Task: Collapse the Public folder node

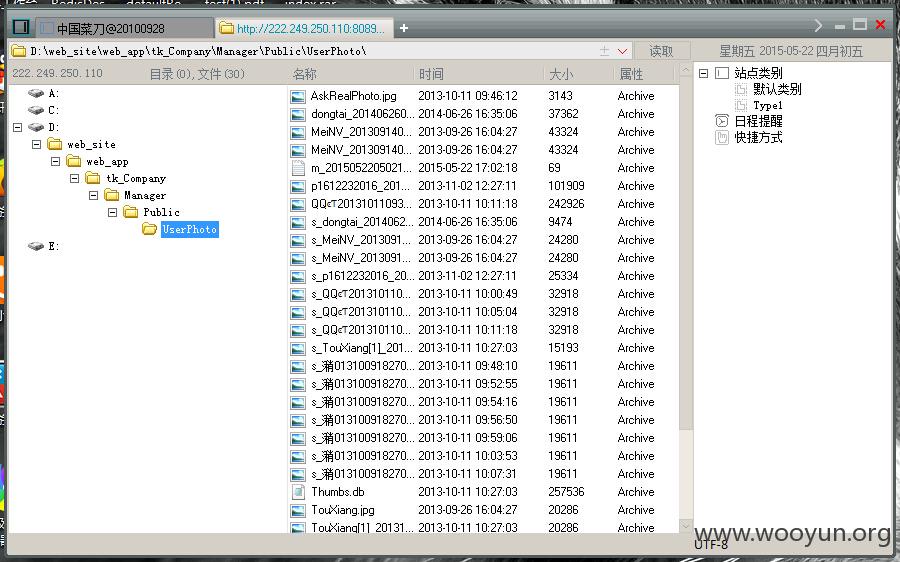Action: [x=112, y=212]
